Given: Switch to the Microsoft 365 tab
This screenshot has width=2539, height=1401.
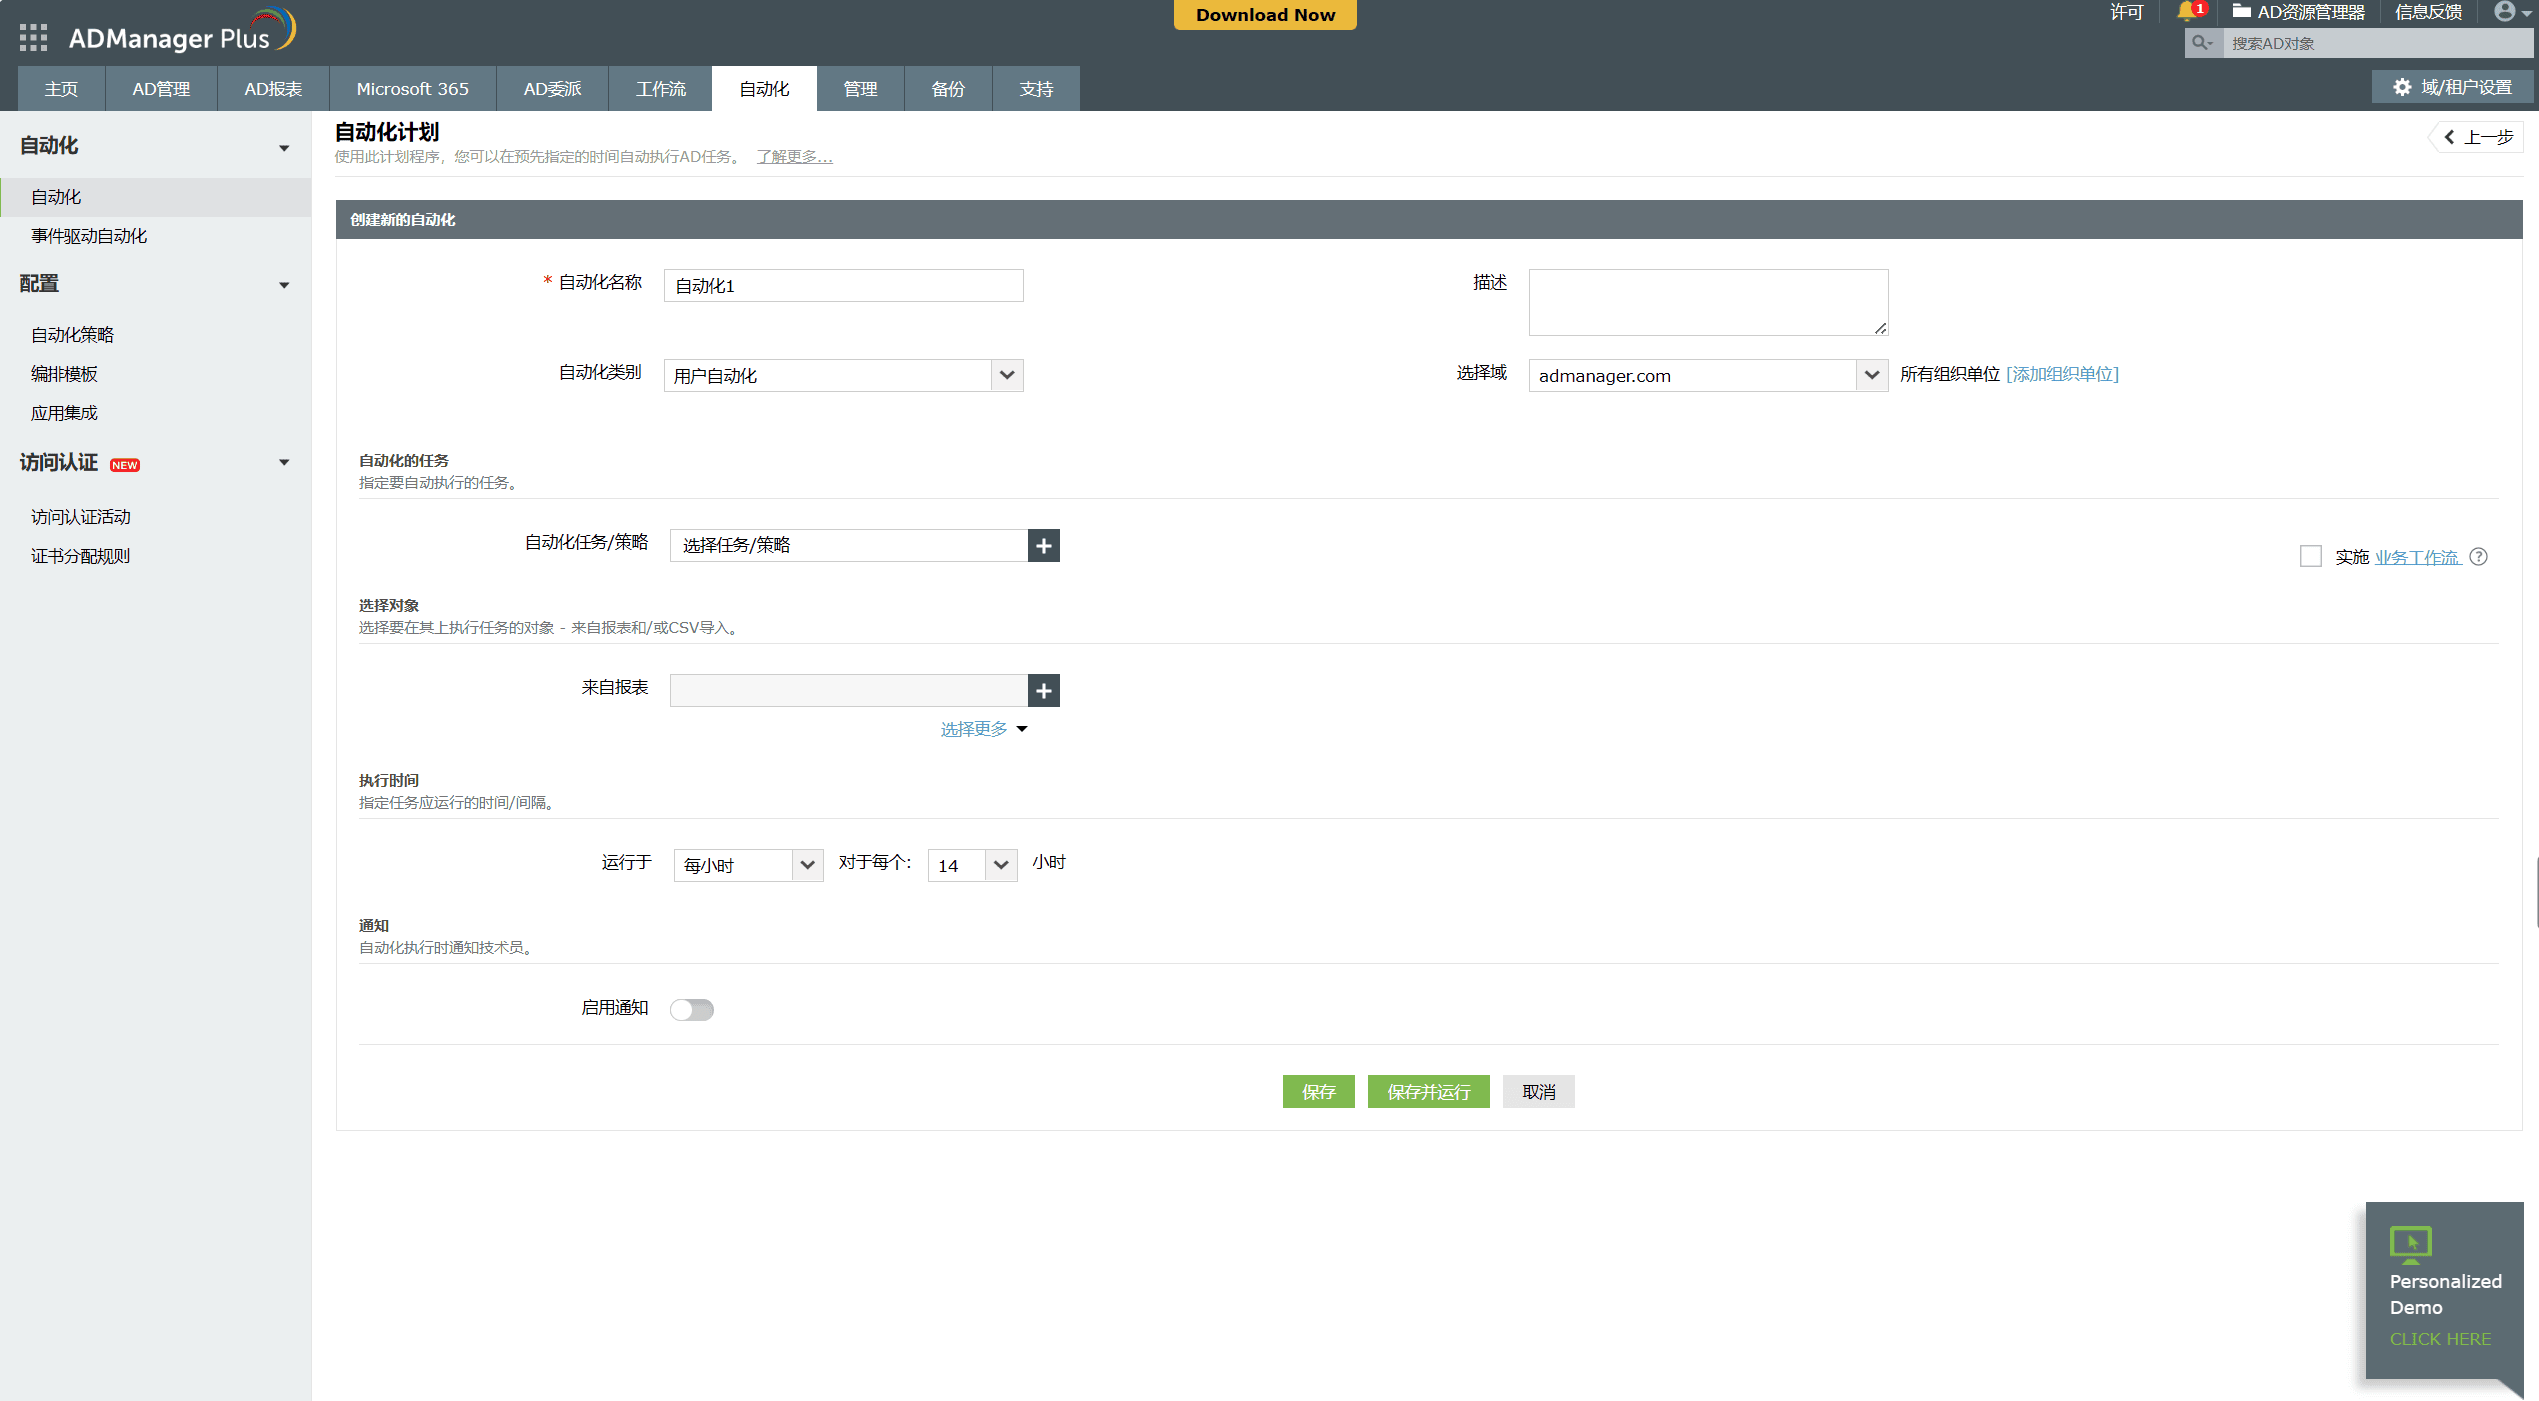Looking at the screenshot, I should click(412, 89).
